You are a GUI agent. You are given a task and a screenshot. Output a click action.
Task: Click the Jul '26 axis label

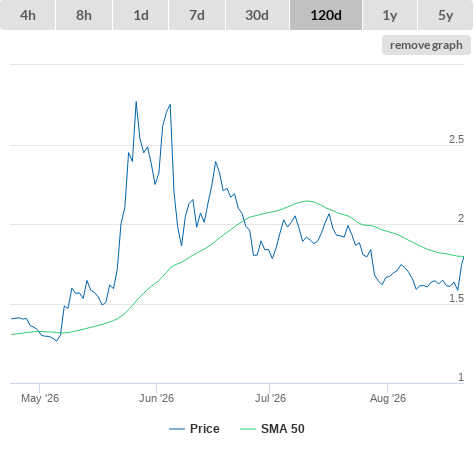tap(270, 398)
